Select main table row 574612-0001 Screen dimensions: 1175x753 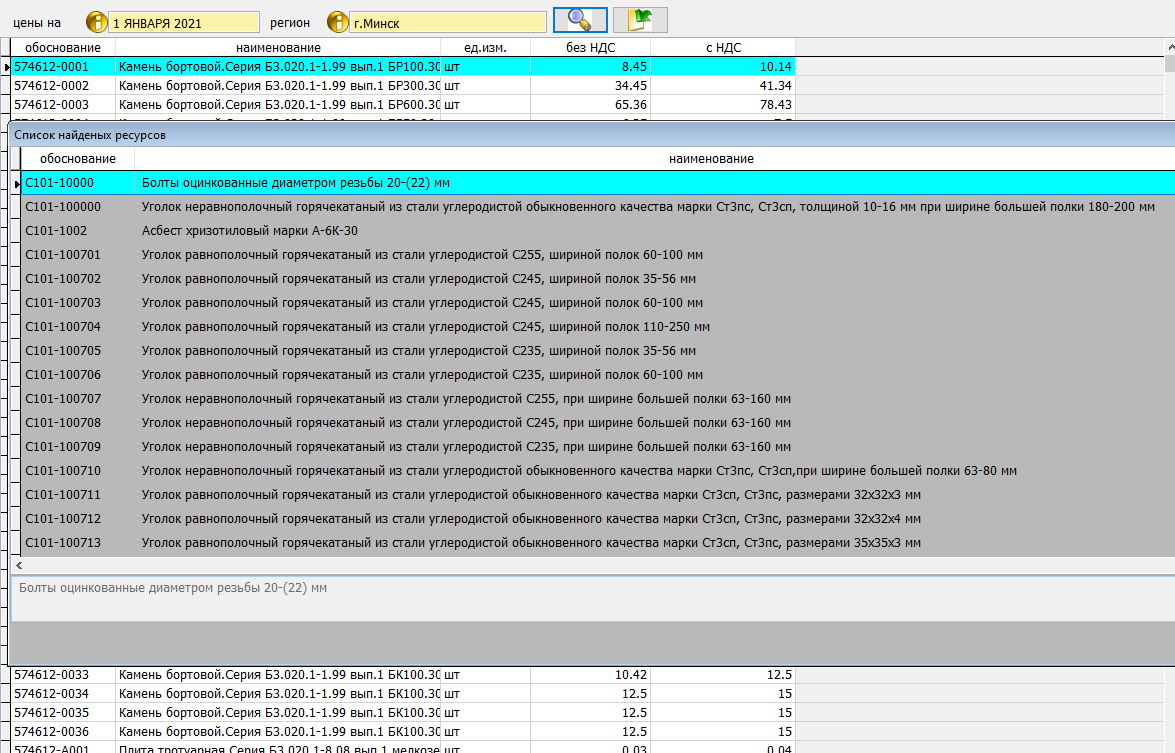coord(403,67)
